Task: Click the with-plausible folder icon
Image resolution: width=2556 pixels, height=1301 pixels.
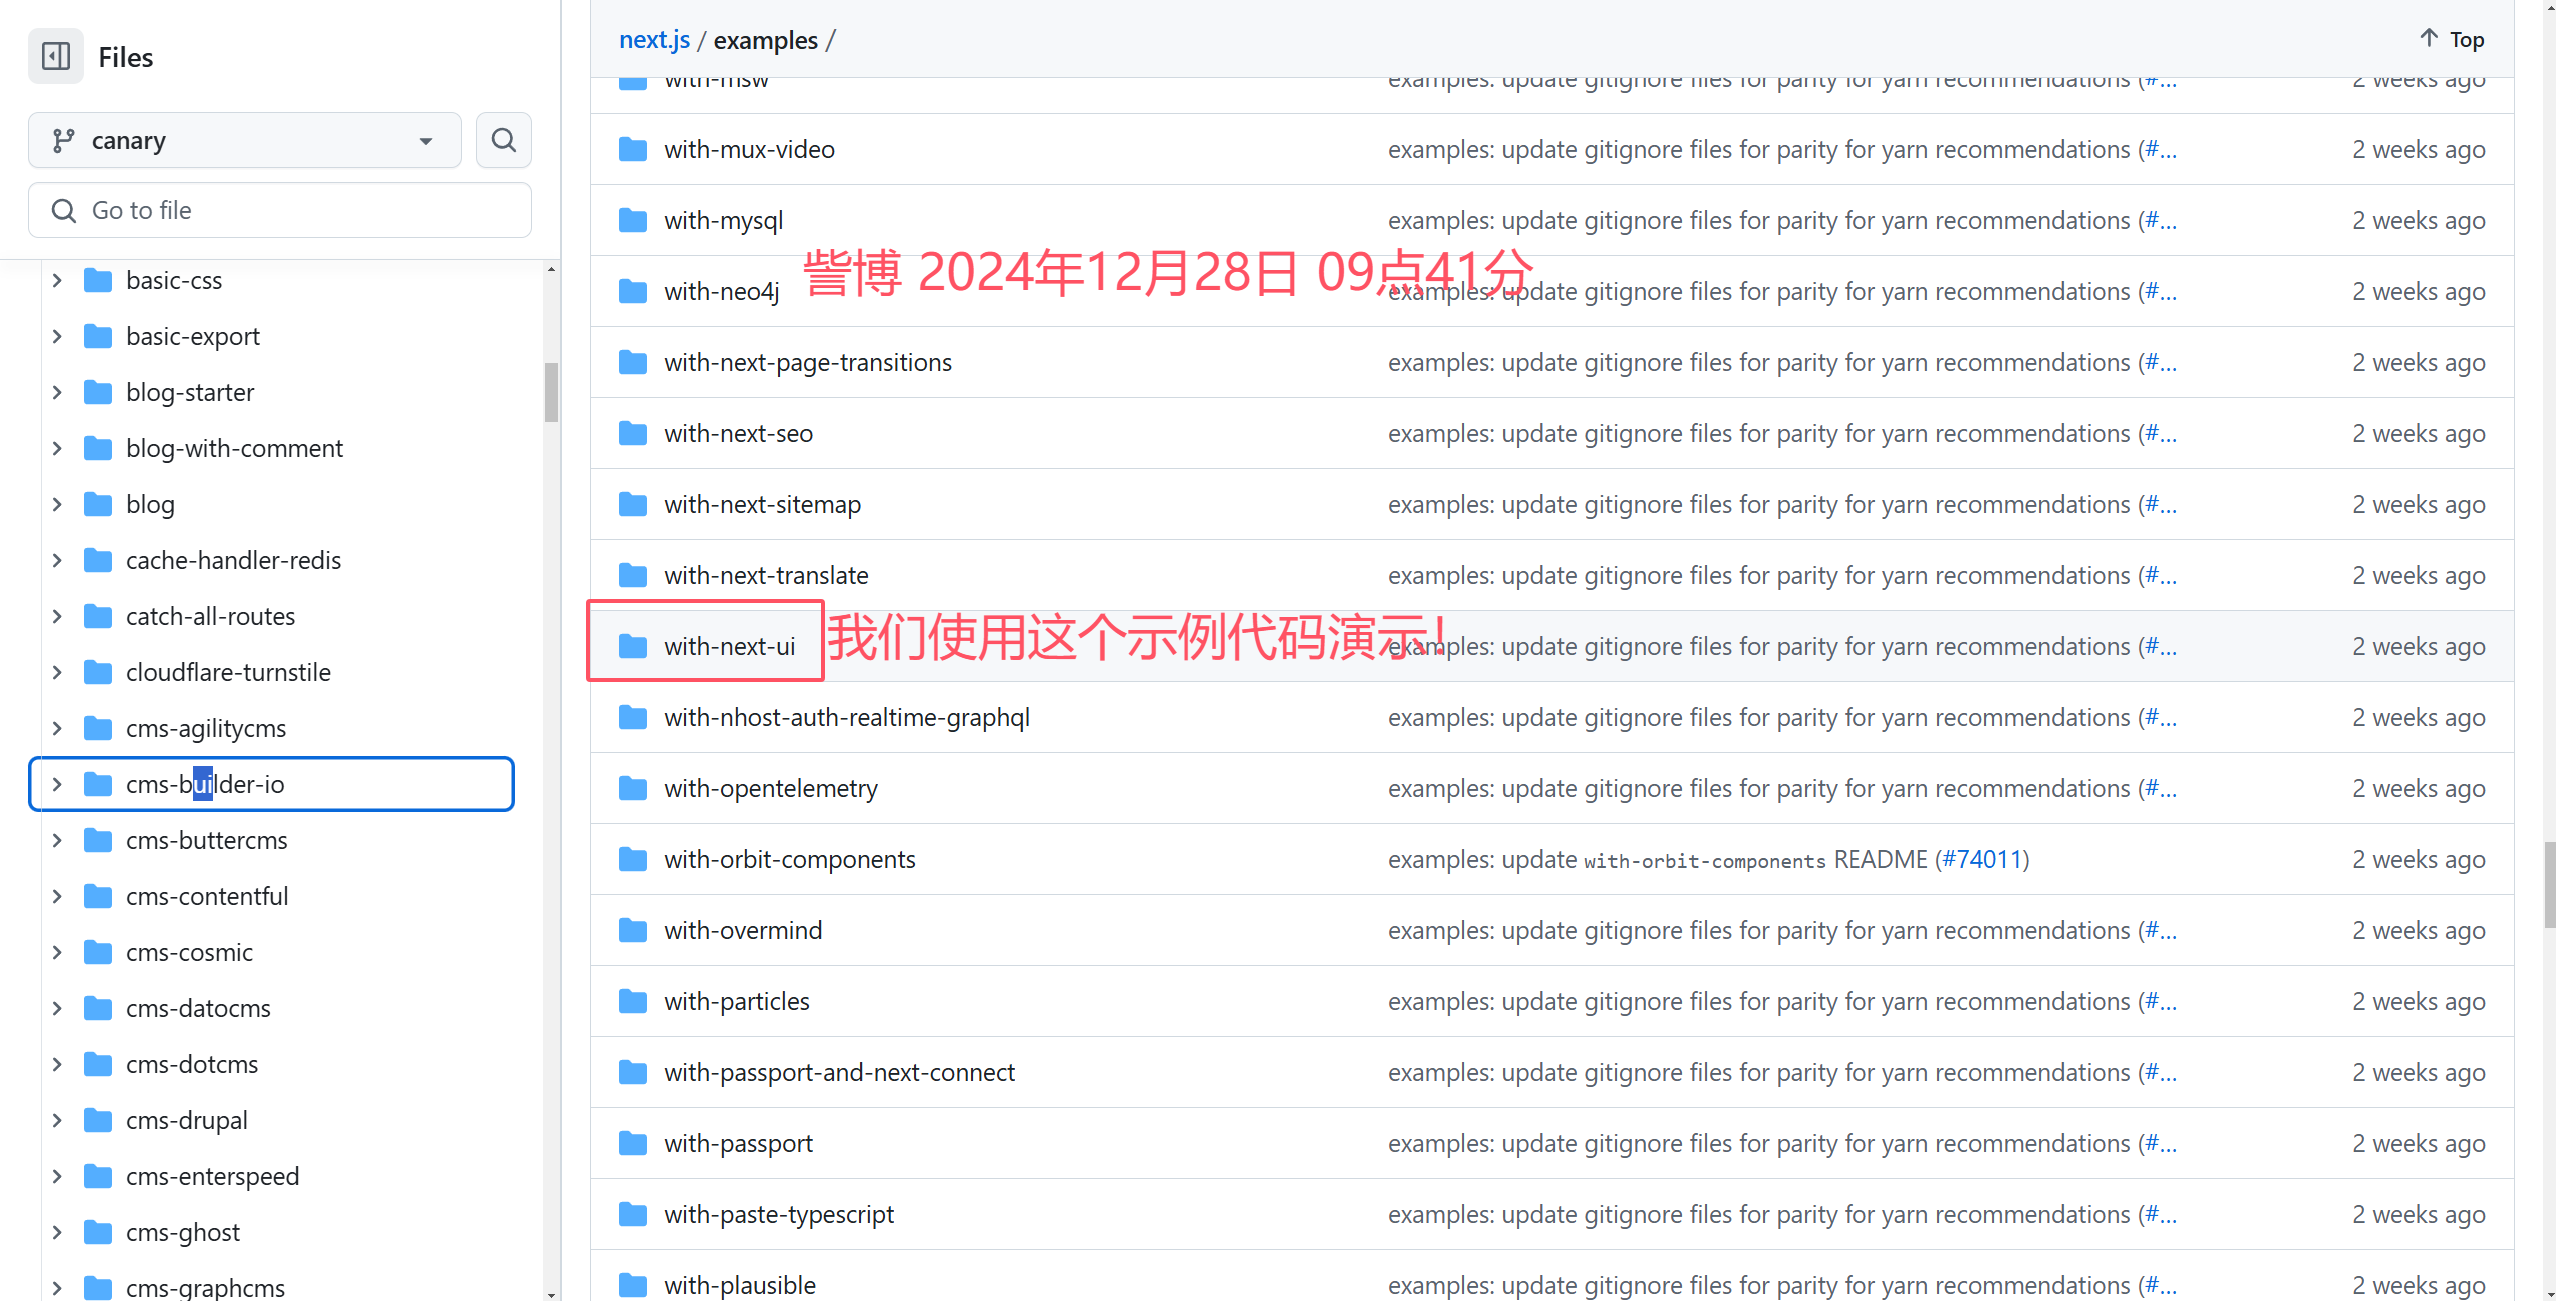Action: 633,1285
